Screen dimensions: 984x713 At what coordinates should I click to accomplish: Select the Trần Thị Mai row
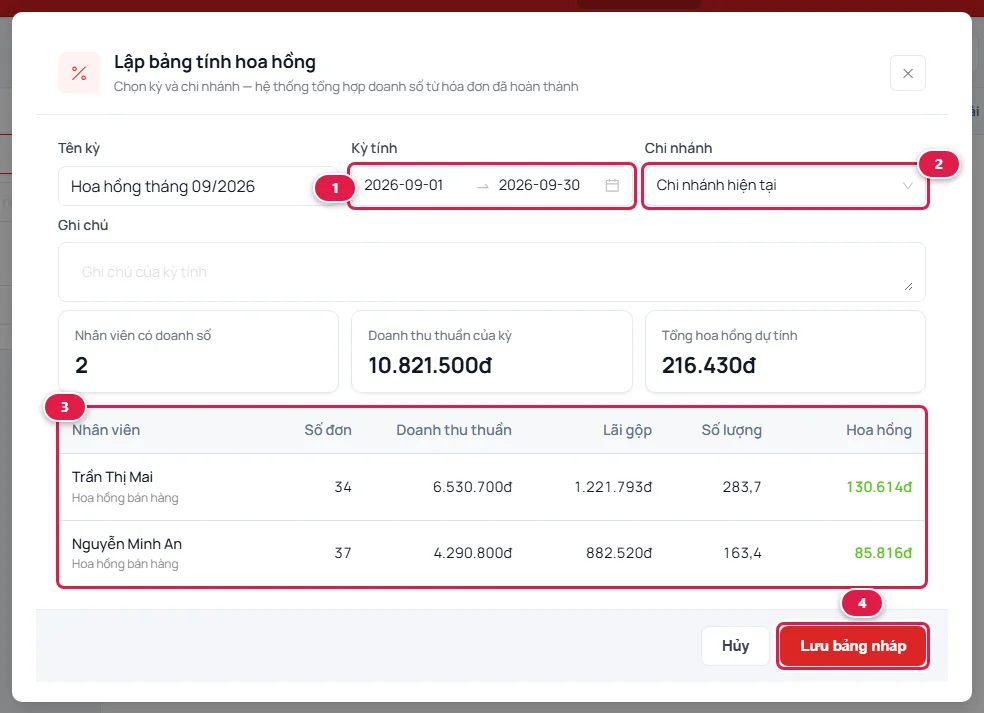pyautogui.click(x=492, y=487)
